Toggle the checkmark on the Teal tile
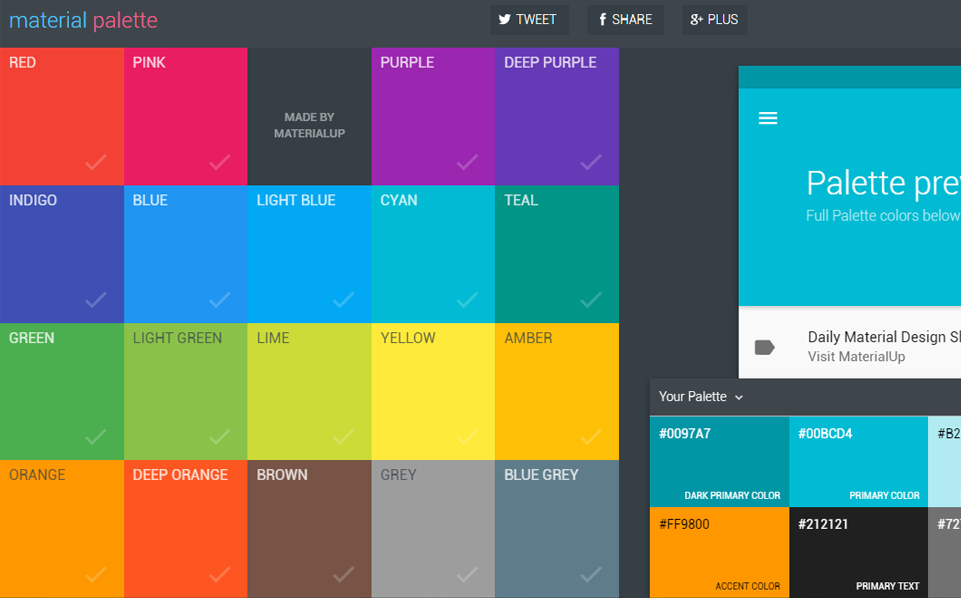Screen dimensions: 961x598 click(591, 299)
